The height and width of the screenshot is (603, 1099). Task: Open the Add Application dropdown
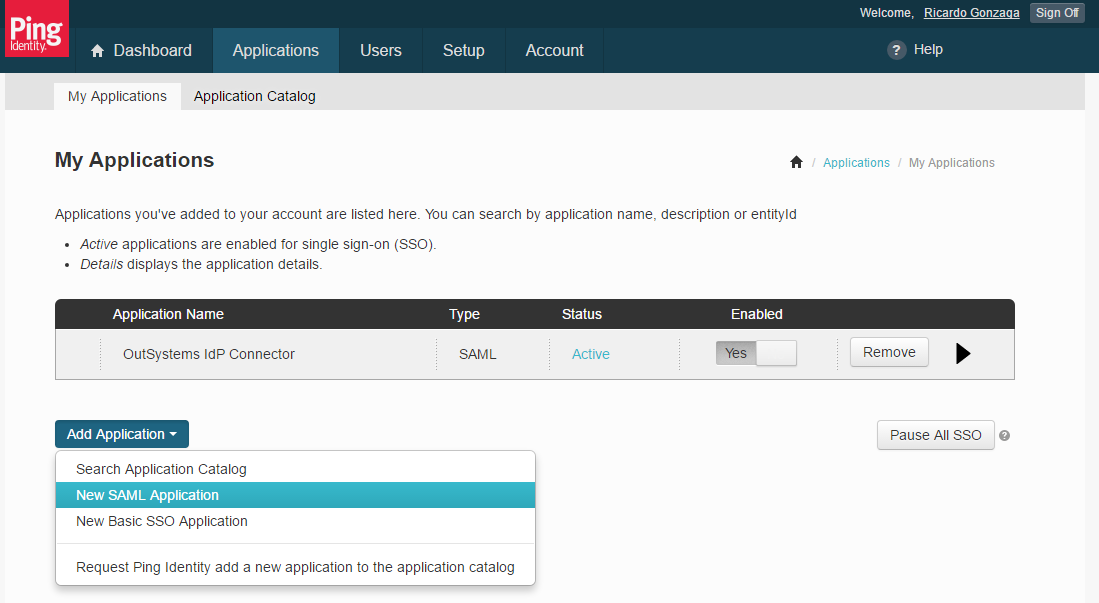coord(121,434)
